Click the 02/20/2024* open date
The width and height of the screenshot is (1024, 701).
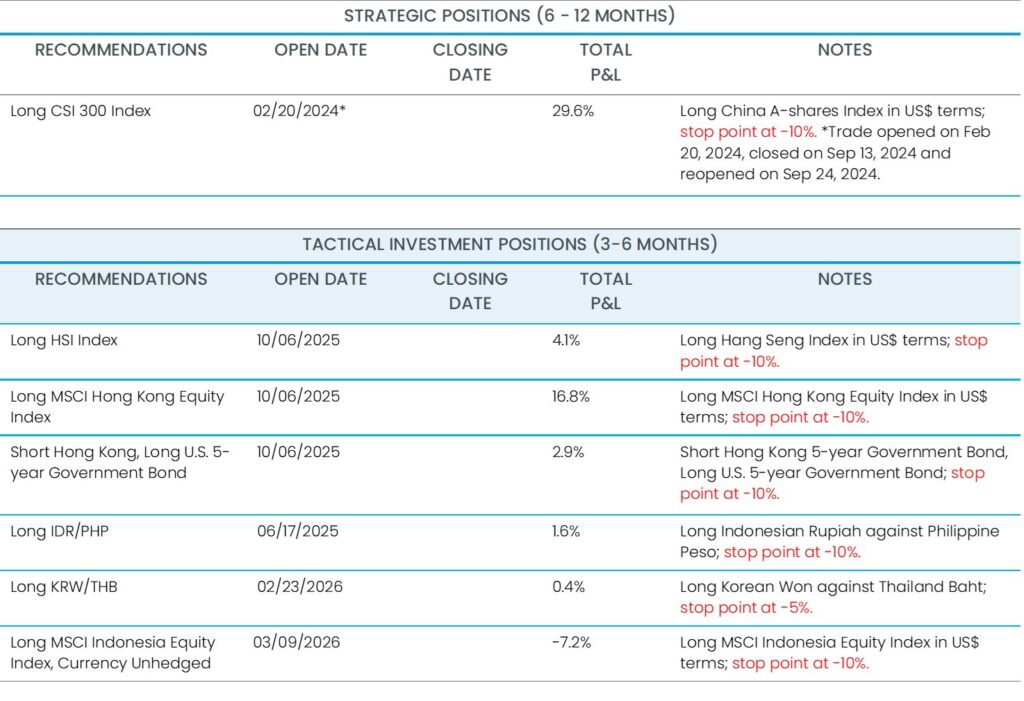tap(300, 111)
